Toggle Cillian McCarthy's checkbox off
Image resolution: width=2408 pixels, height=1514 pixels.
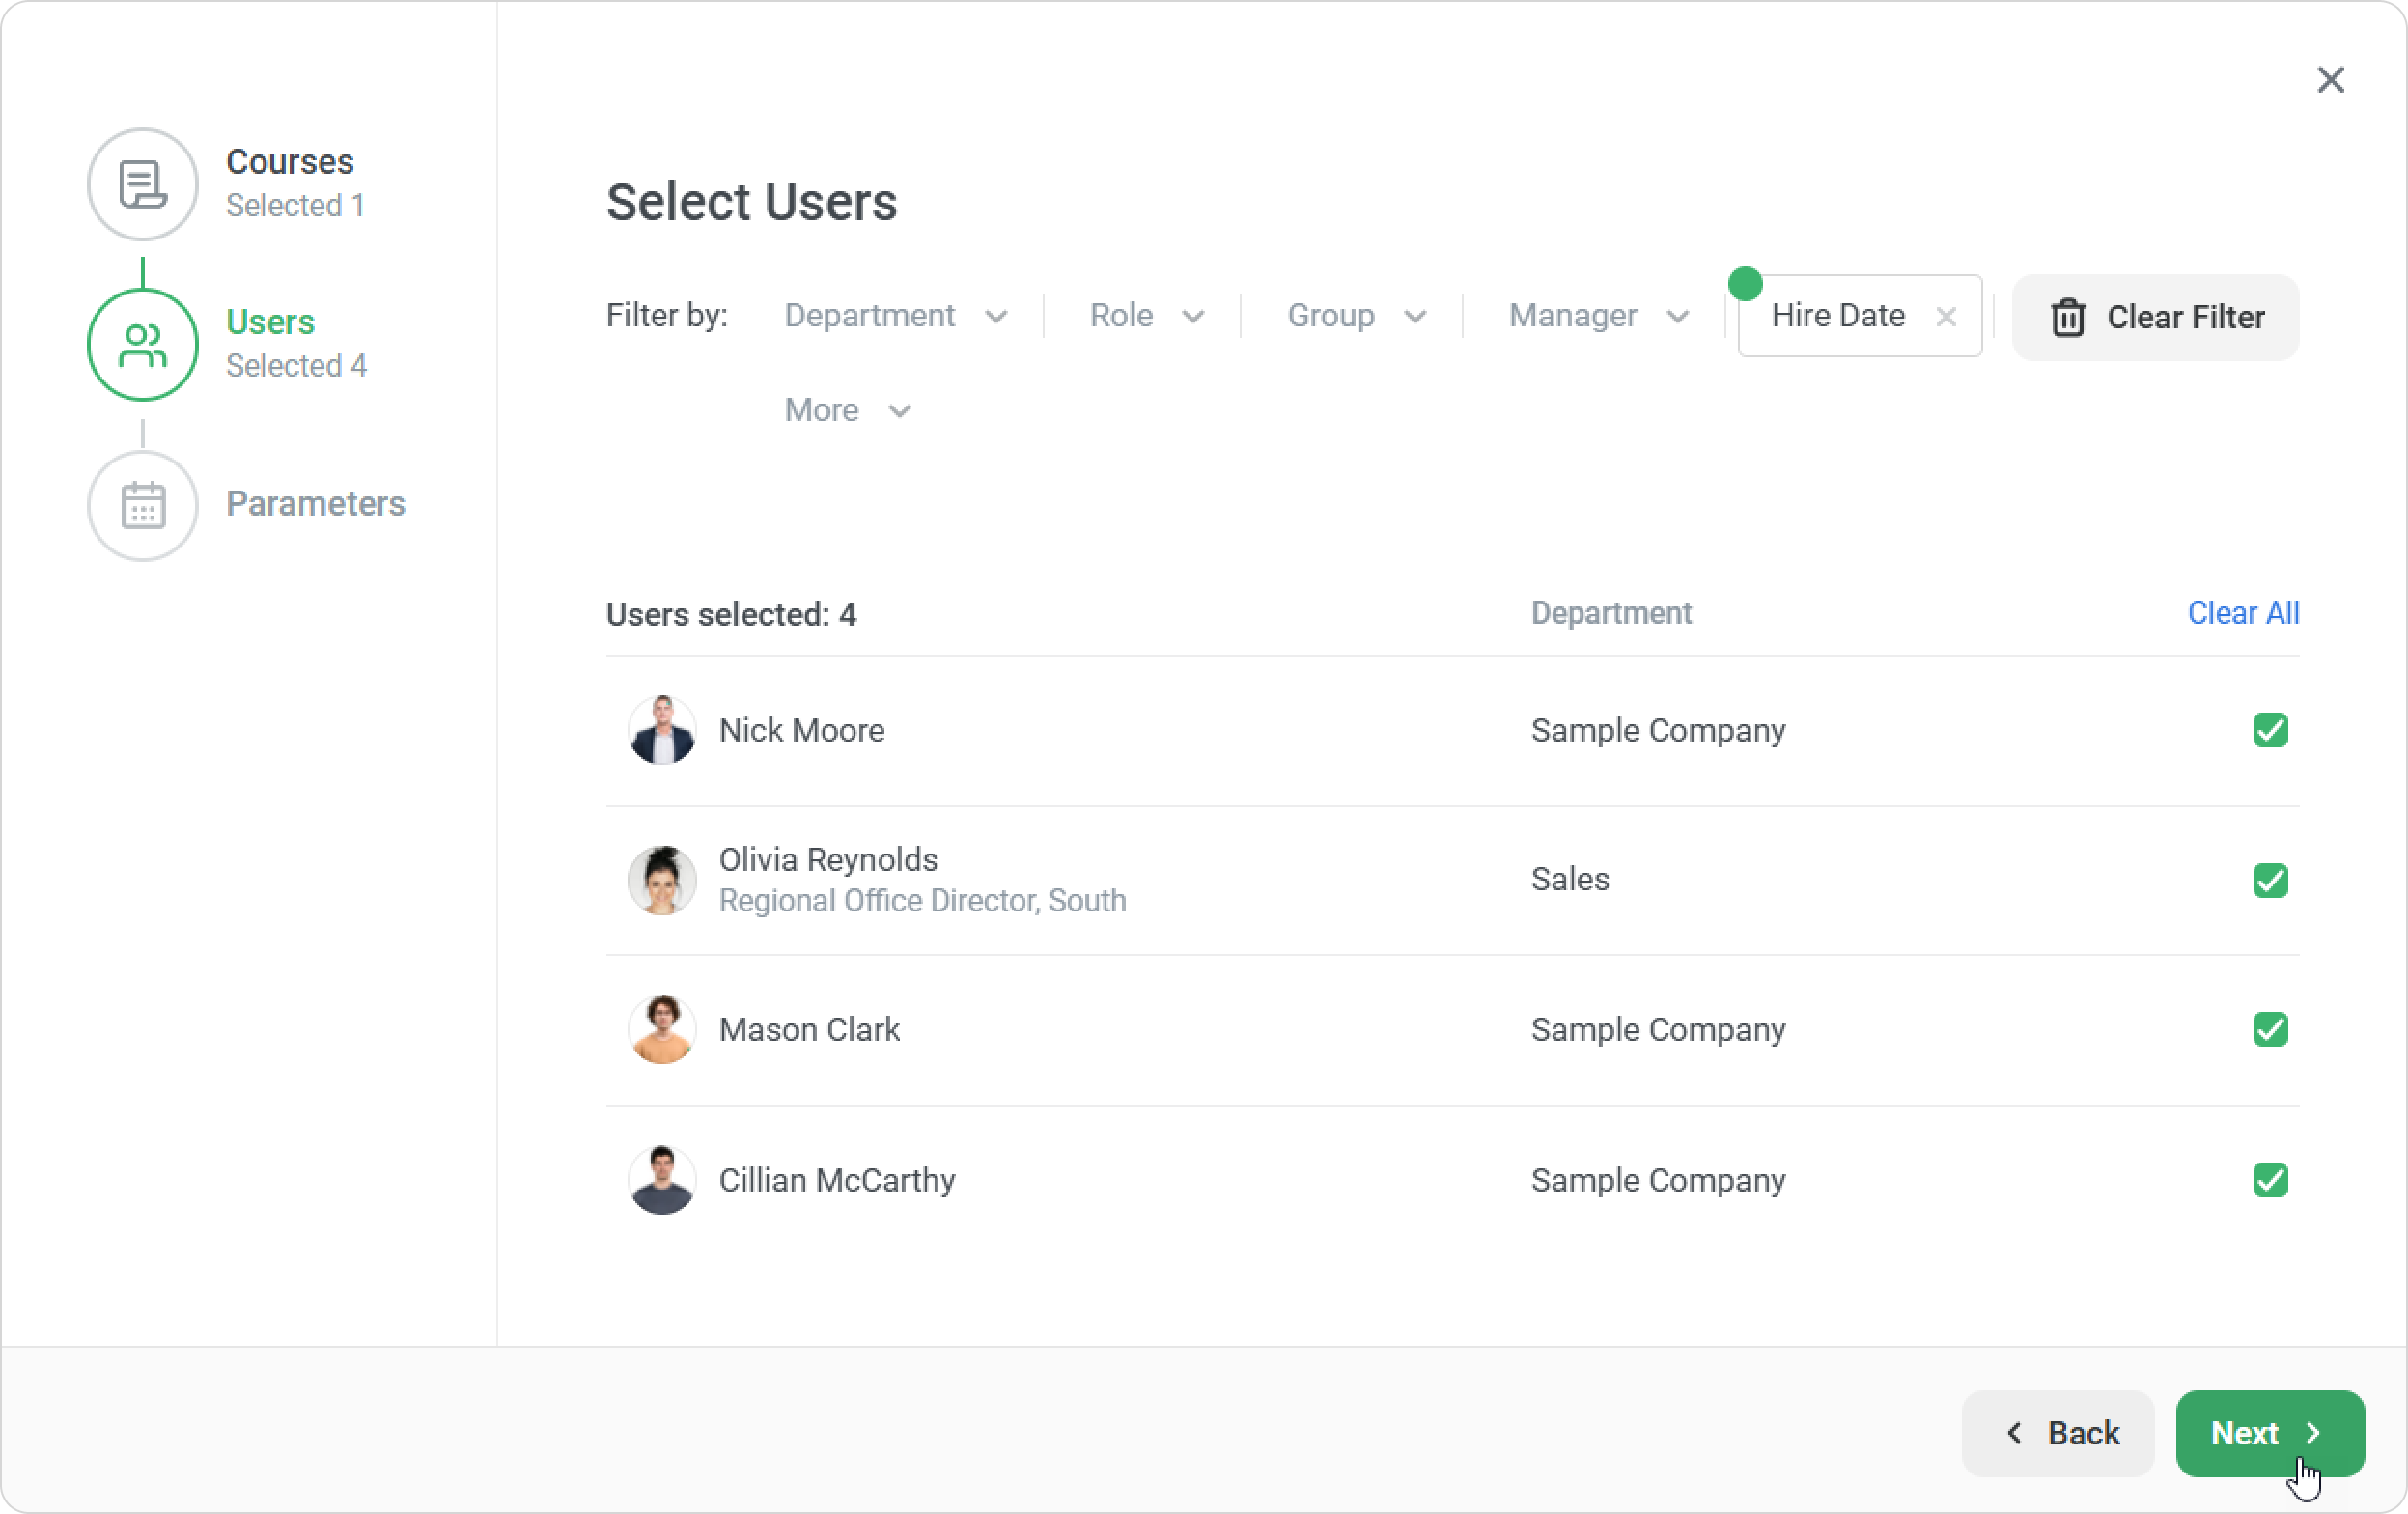[2270, 1180]
